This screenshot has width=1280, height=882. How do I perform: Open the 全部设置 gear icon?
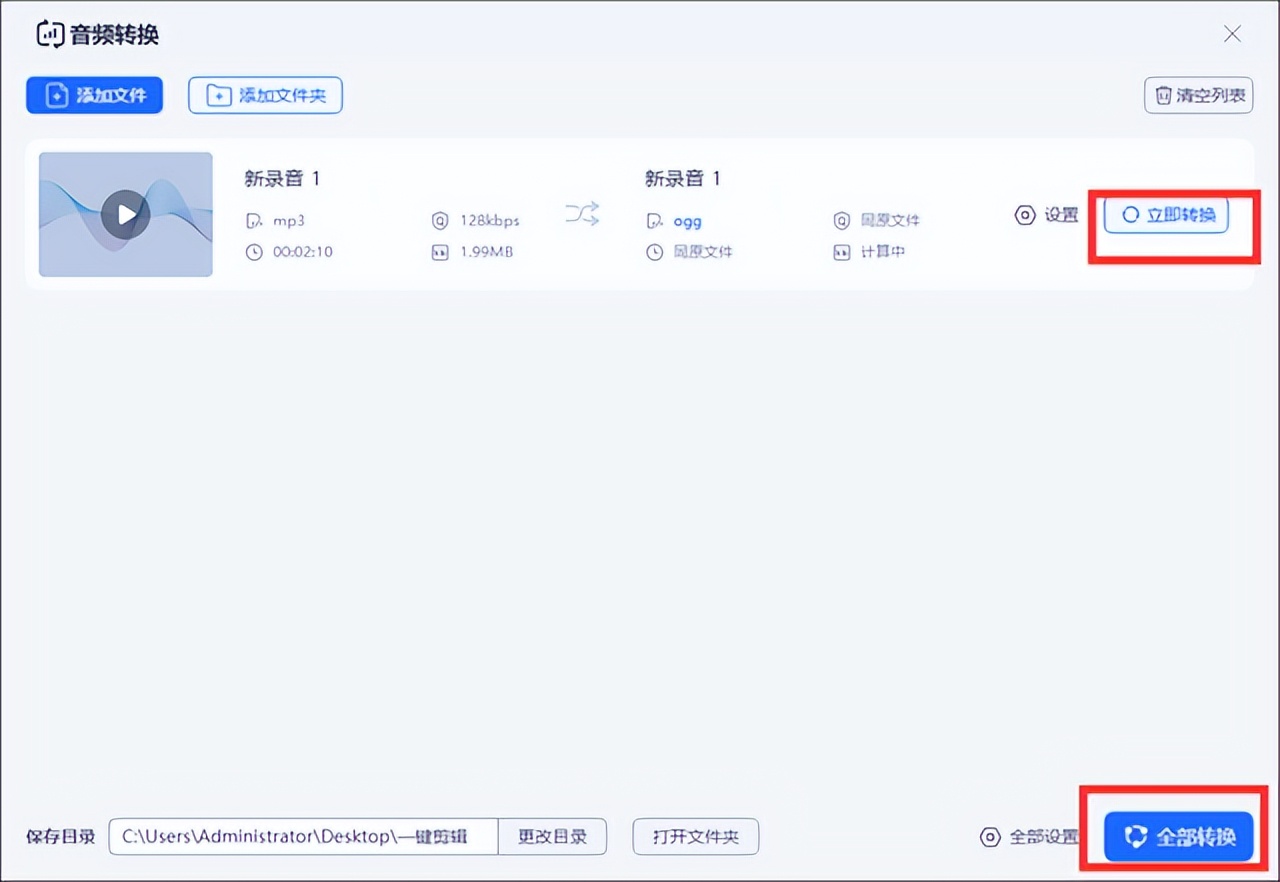click(x=990, y=837)
